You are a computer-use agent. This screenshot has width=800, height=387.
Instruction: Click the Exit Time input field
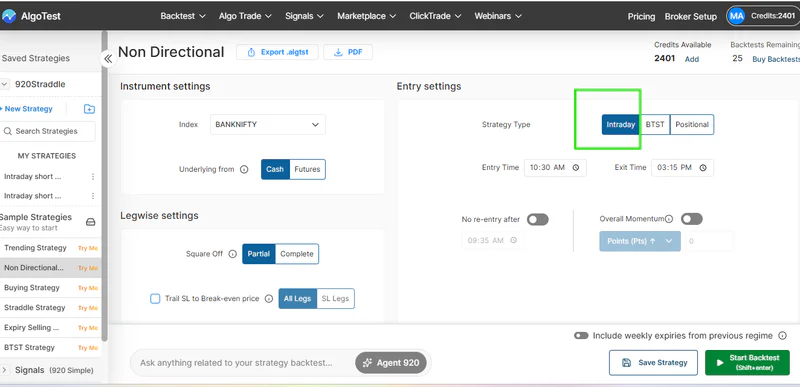point(682,168)
